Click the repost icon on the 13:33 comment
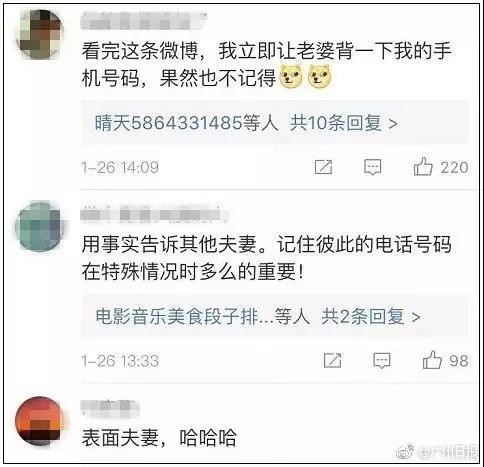 coord(332,360)
